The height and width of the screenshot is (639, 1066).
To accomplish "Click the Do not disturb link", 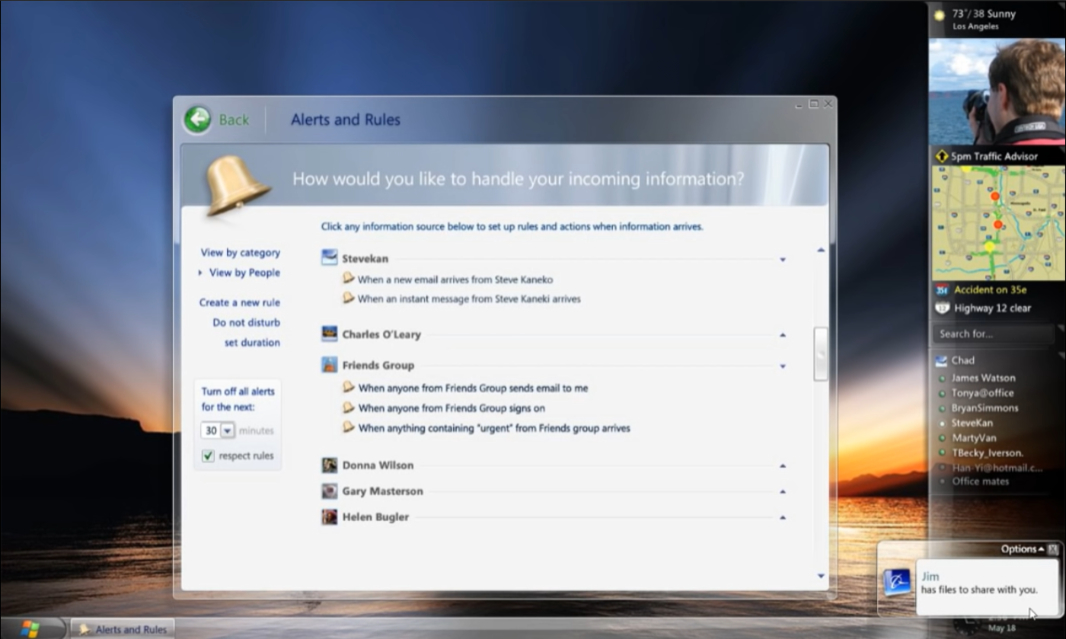I will coord(246,323).
